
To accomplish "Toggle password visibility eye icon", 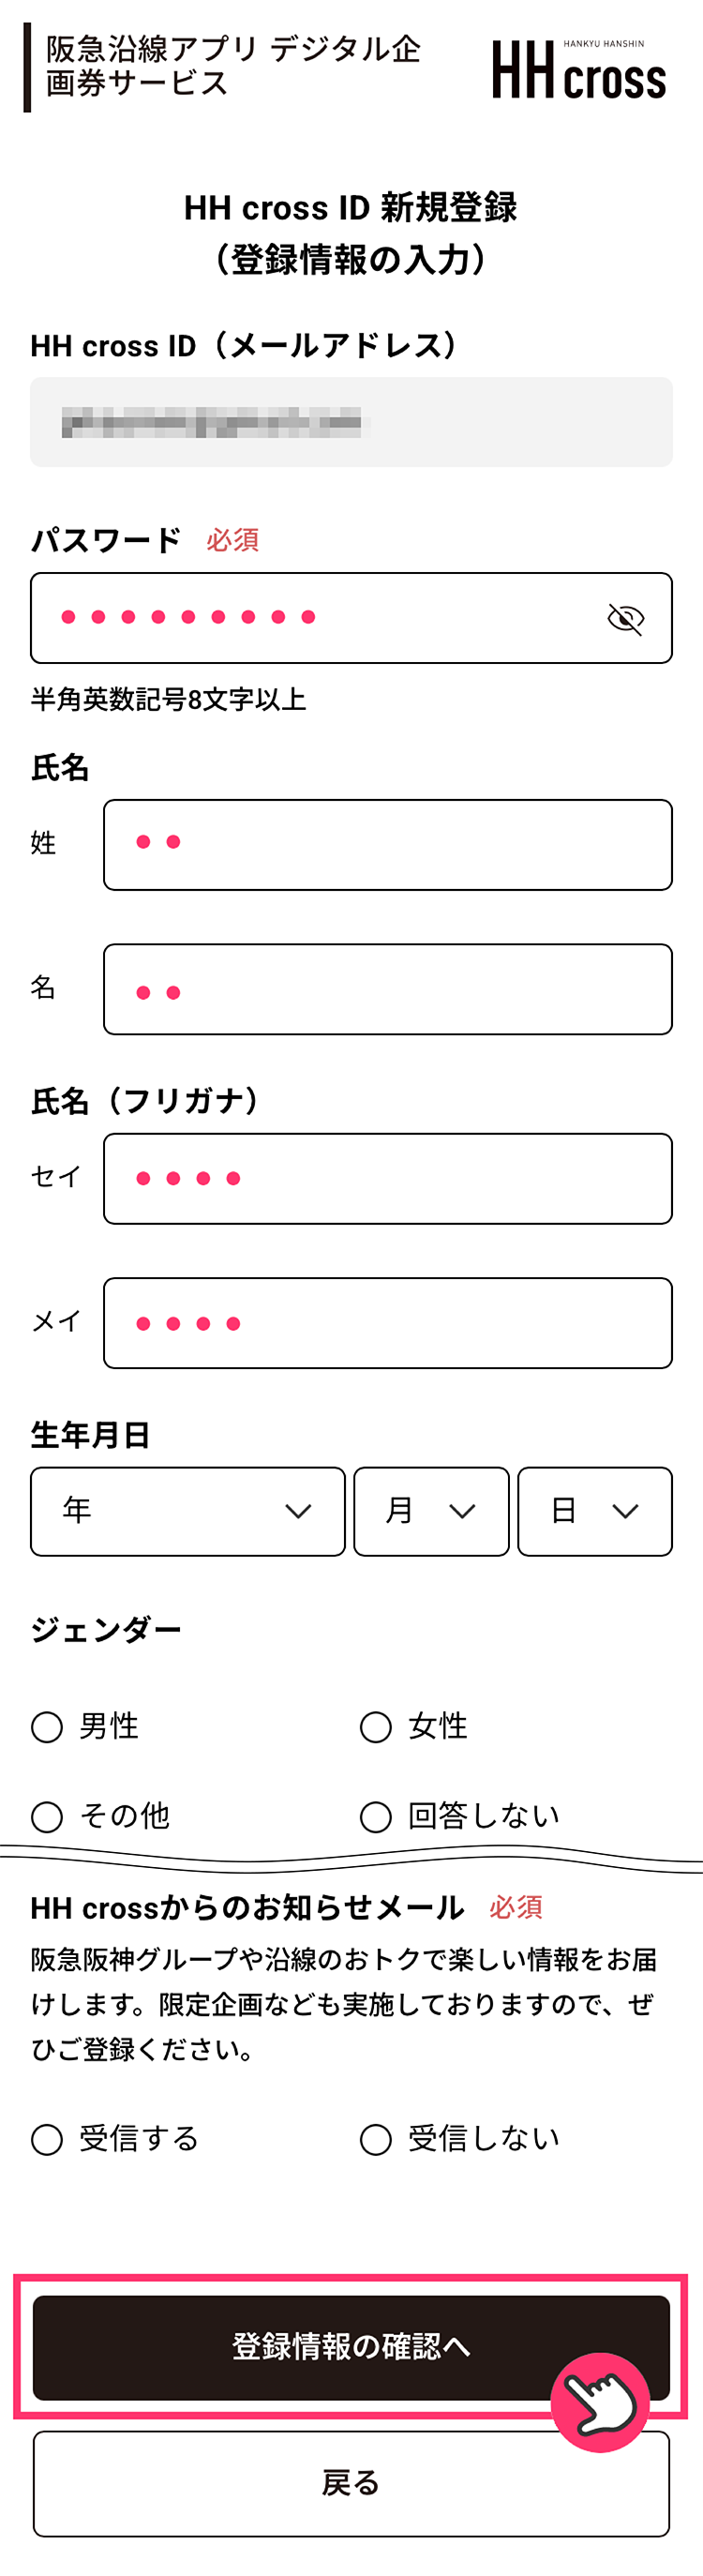I will tap(626, 619).
